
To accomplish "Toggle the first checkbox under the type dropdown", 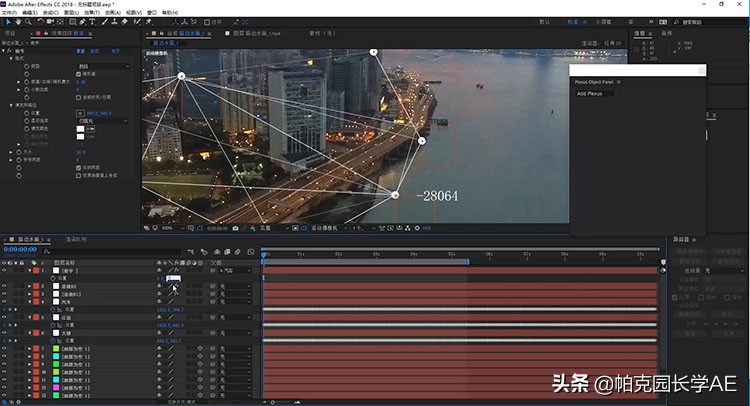I will 79,74.
